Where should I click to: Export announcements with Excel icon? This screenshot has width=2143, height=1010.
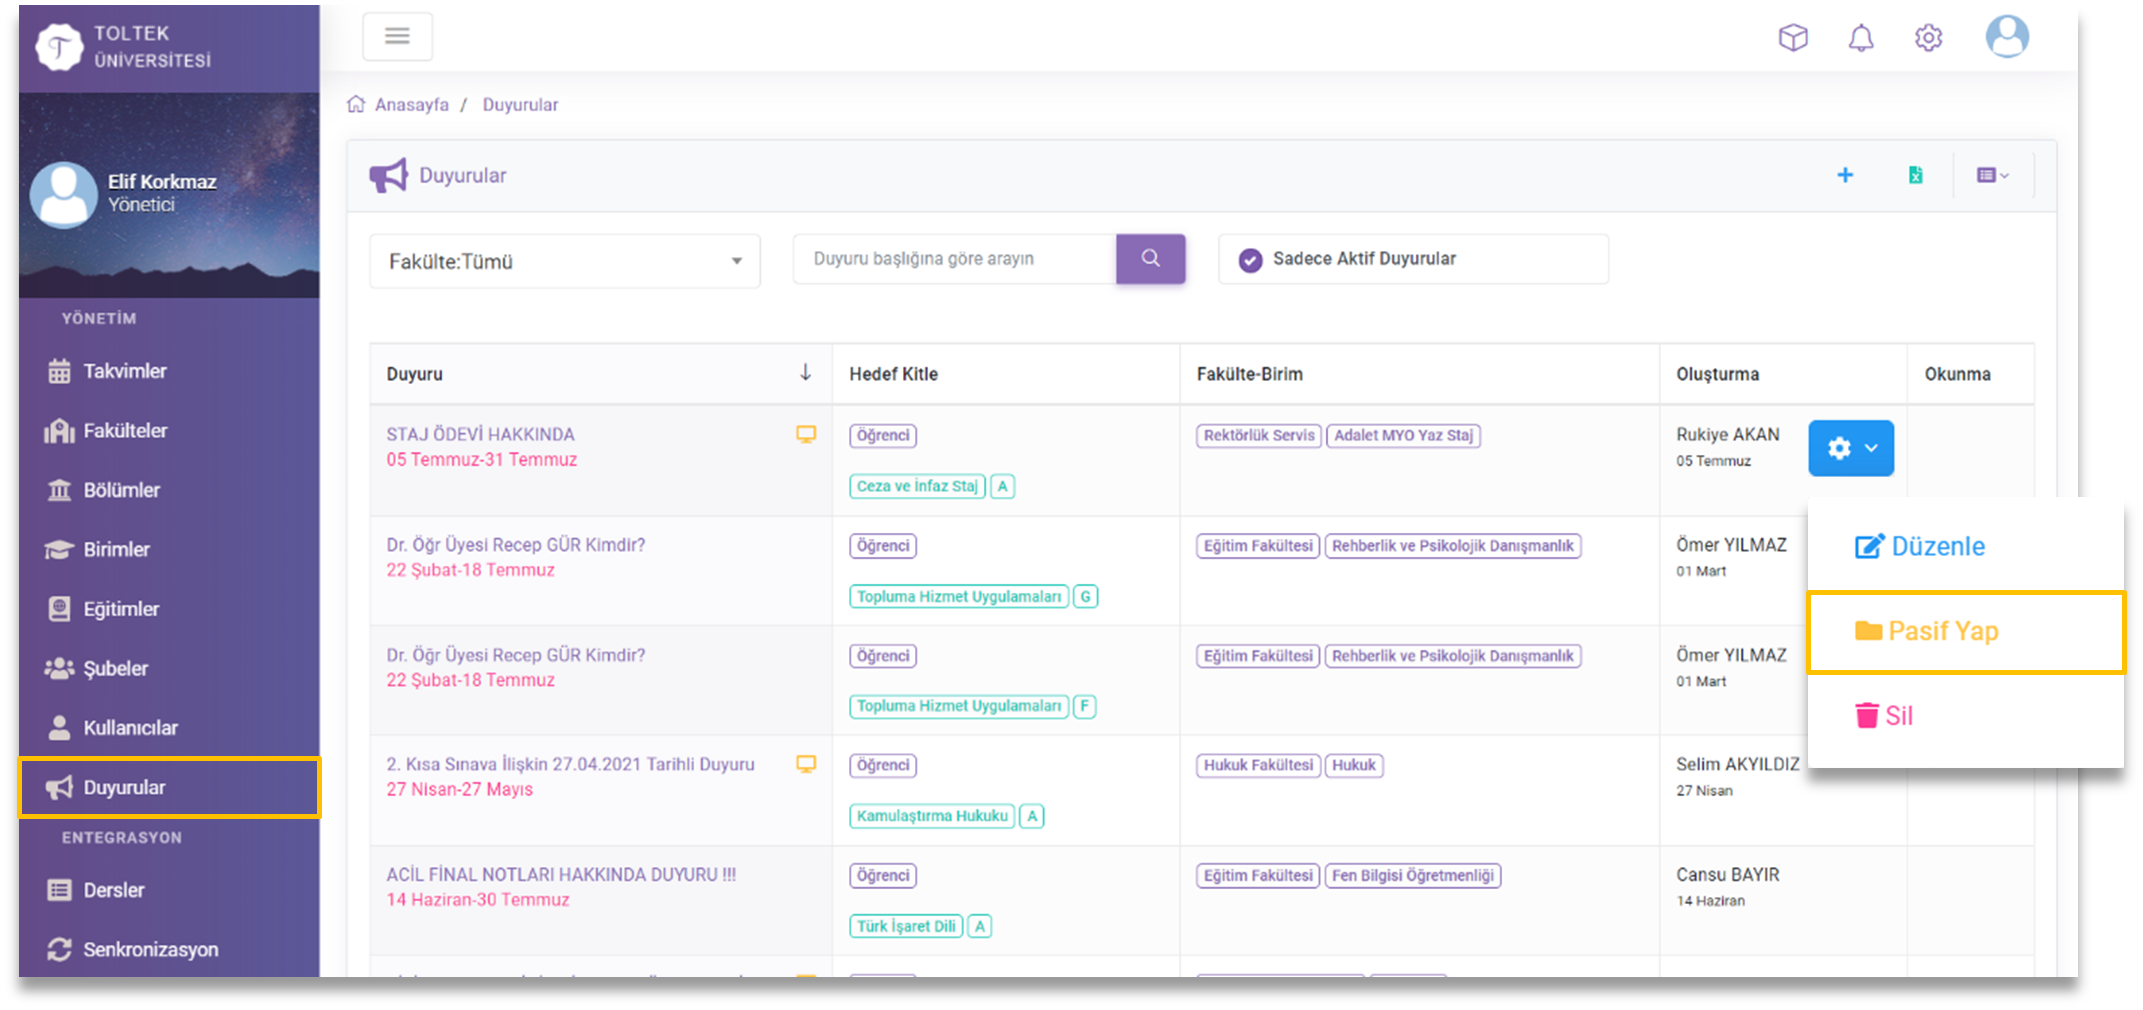pos(1915,176)
